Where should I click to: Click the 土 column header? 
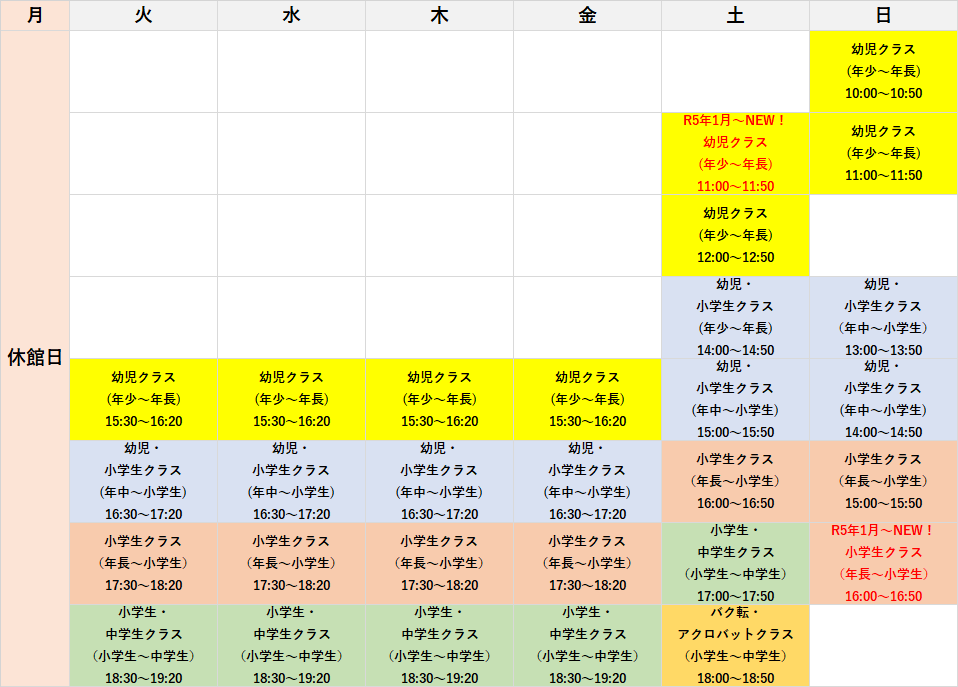(735, 15)
